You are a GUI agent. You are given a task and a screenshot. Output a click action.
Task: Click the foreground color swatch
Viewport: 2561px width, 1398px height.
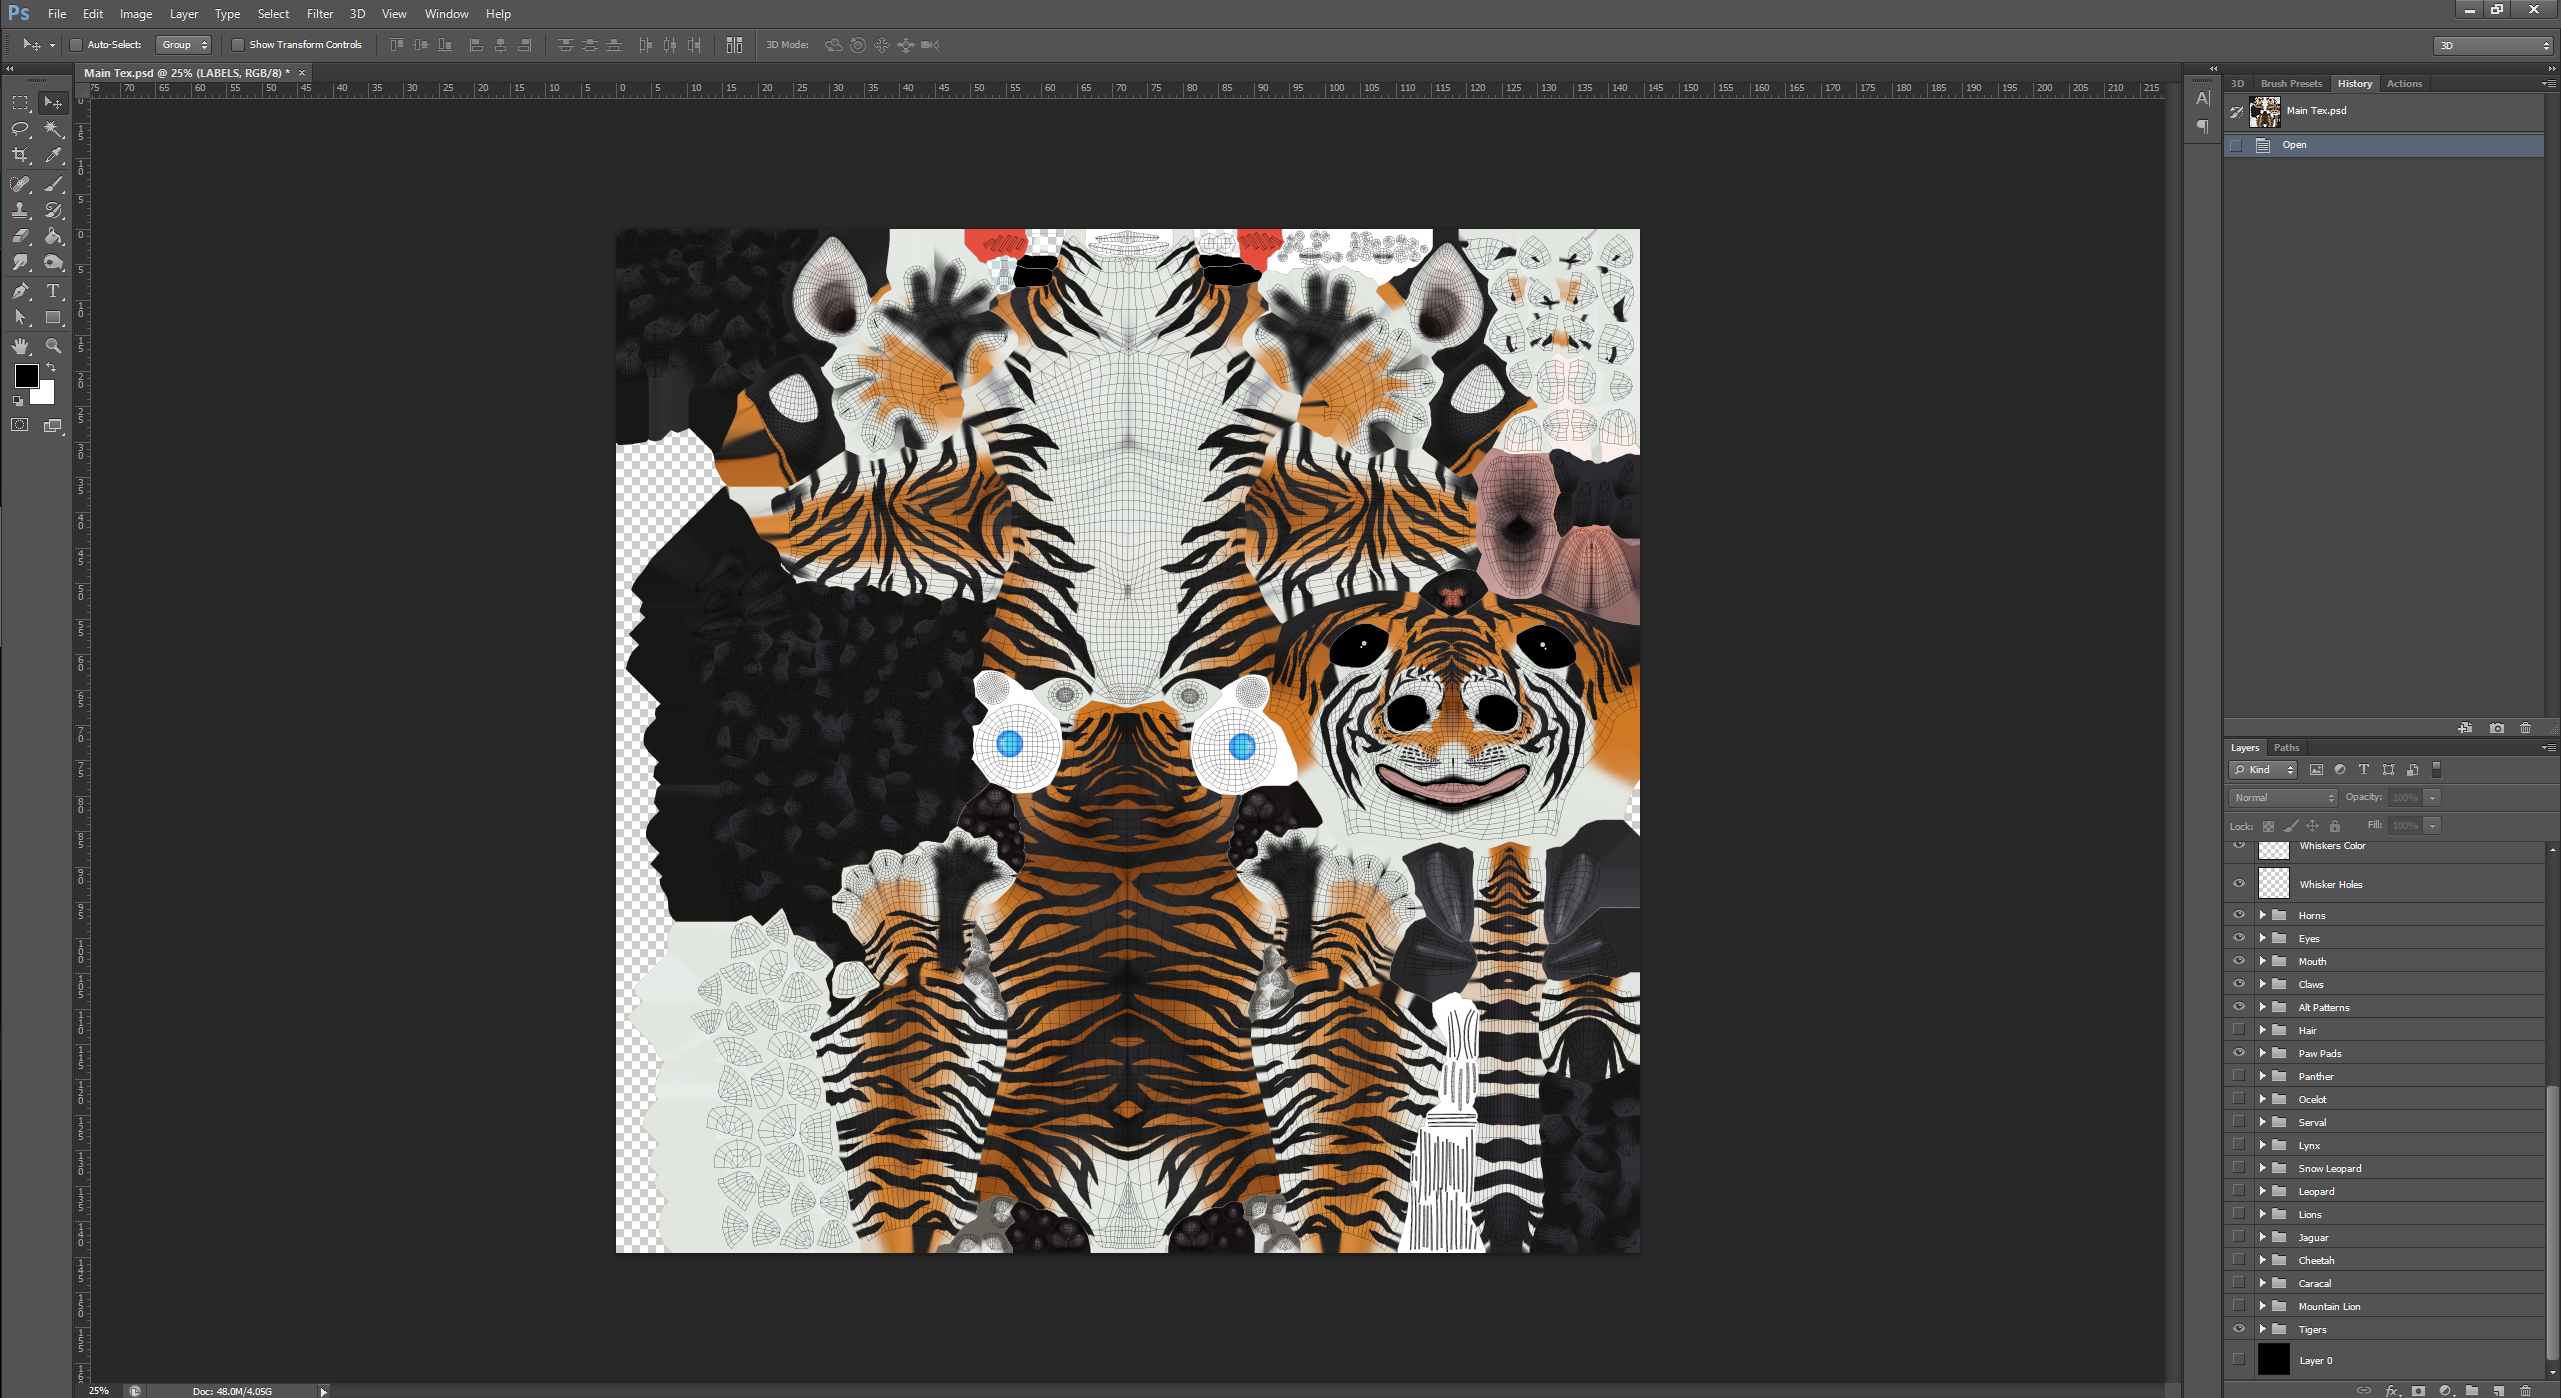pos(26,376)
